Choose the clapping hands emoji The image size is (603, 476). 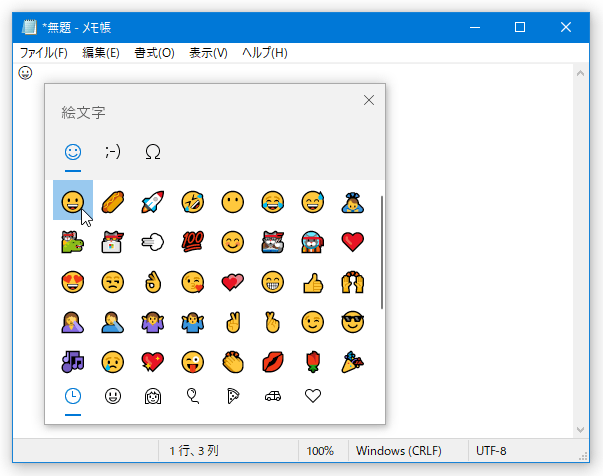(x=233, y=362)
